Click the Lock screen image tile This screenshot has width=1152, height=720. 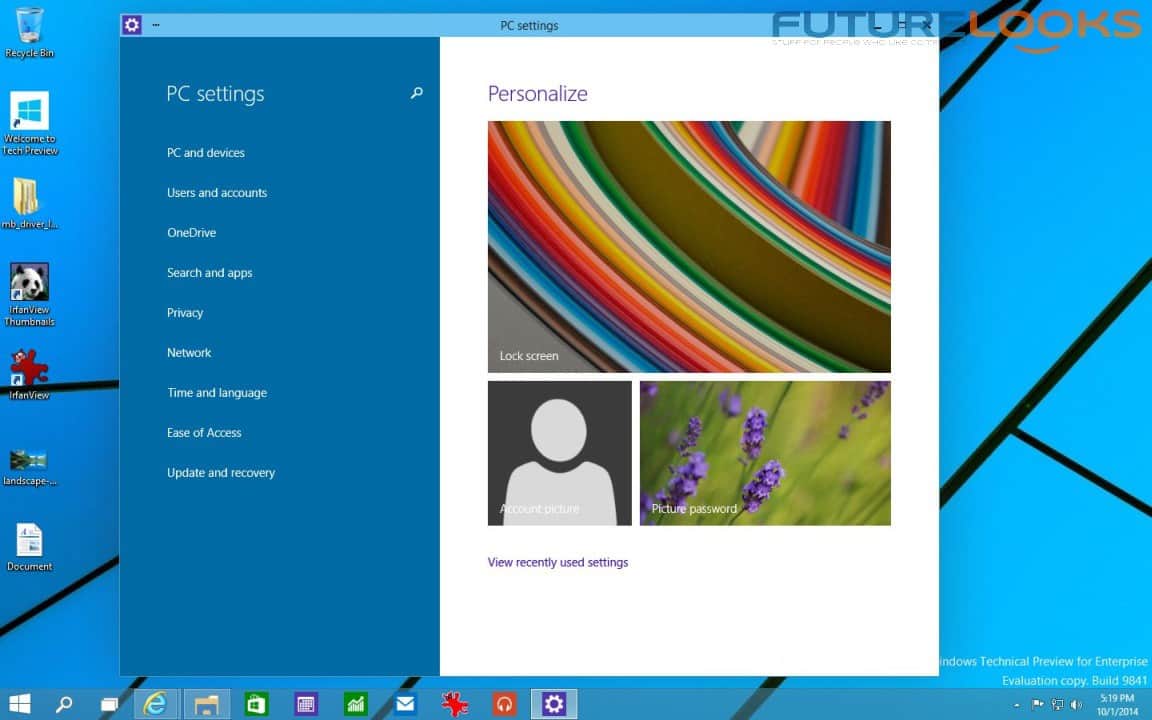click(x=689, y=247)
